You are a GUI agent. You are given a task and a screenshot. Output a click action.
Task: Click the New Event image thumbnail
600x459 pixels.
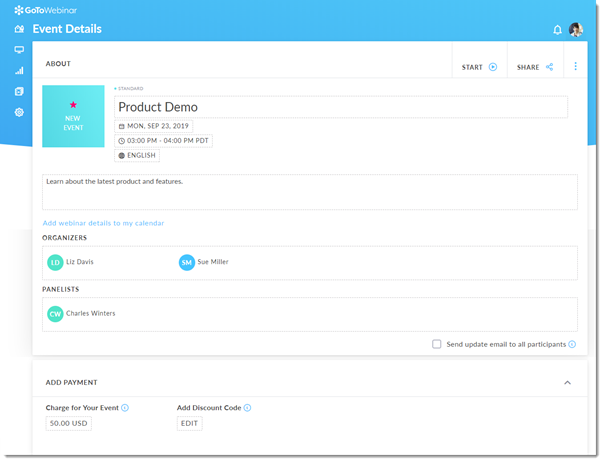[73, 116]
